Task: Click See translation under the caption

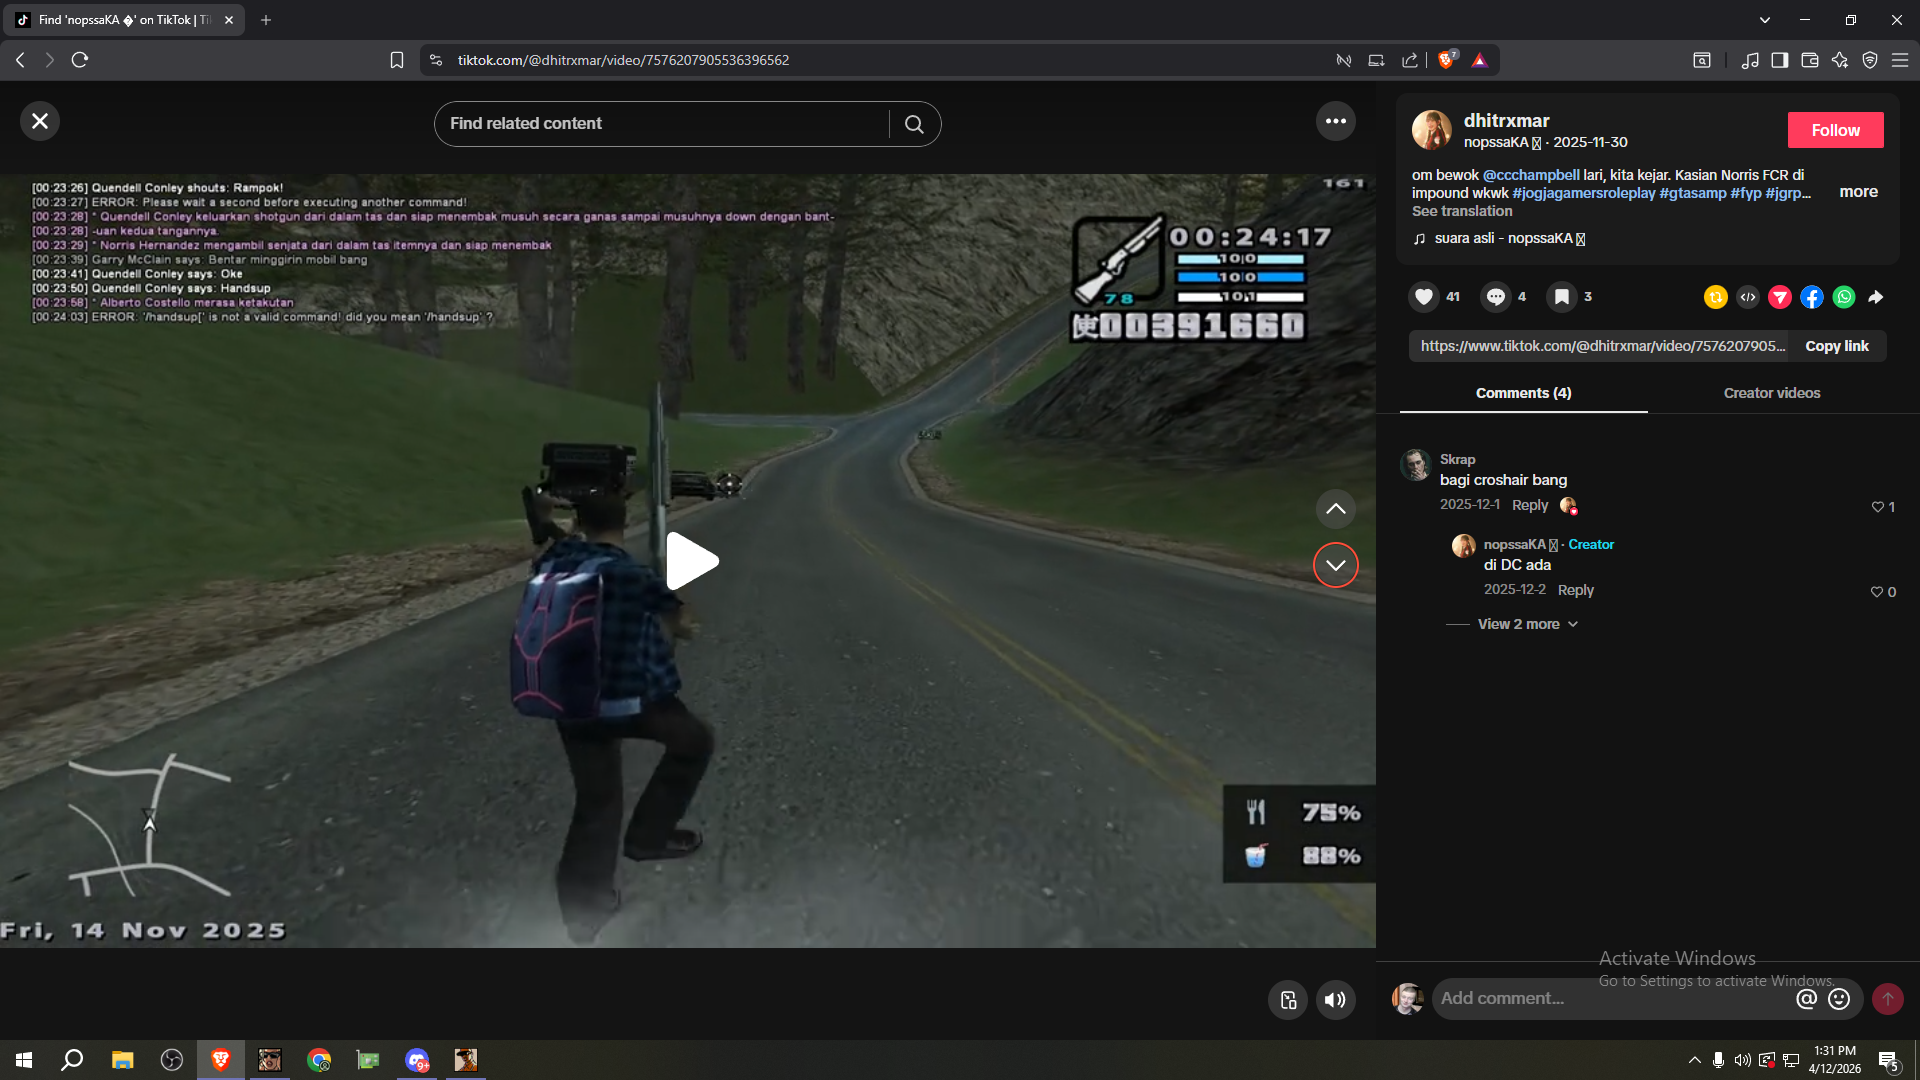Action: tap(1462, 211)
